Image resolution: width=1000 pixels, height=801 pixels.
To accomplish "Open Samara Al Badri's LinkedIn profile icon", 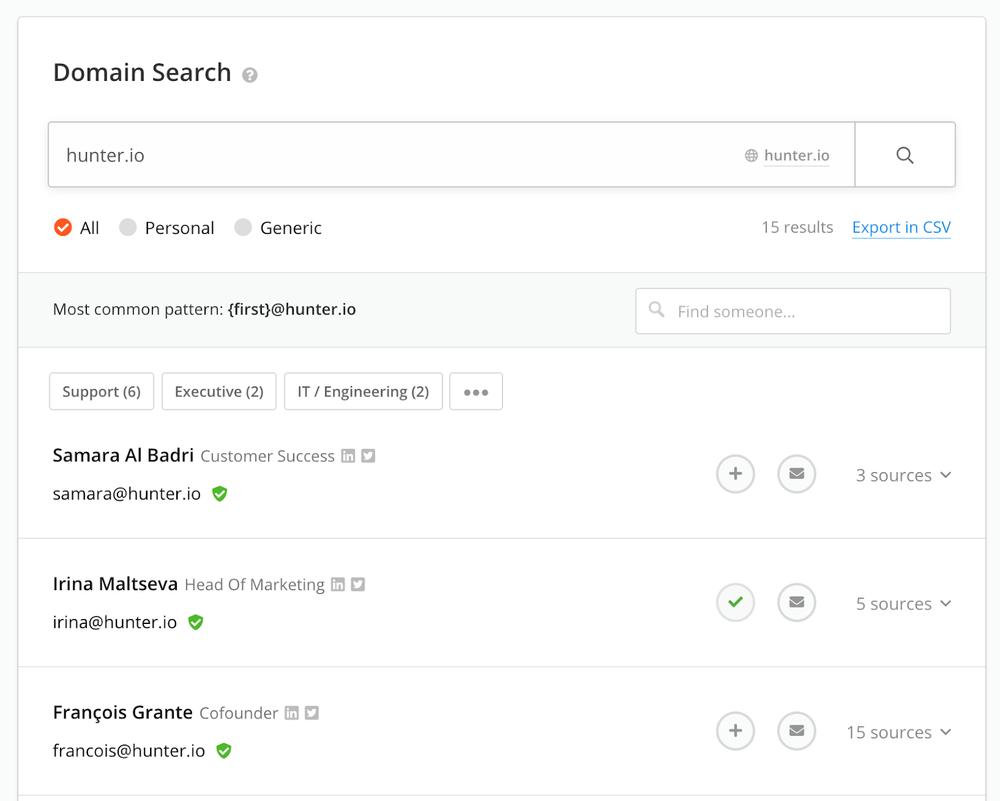I will [x=347, y=455].
